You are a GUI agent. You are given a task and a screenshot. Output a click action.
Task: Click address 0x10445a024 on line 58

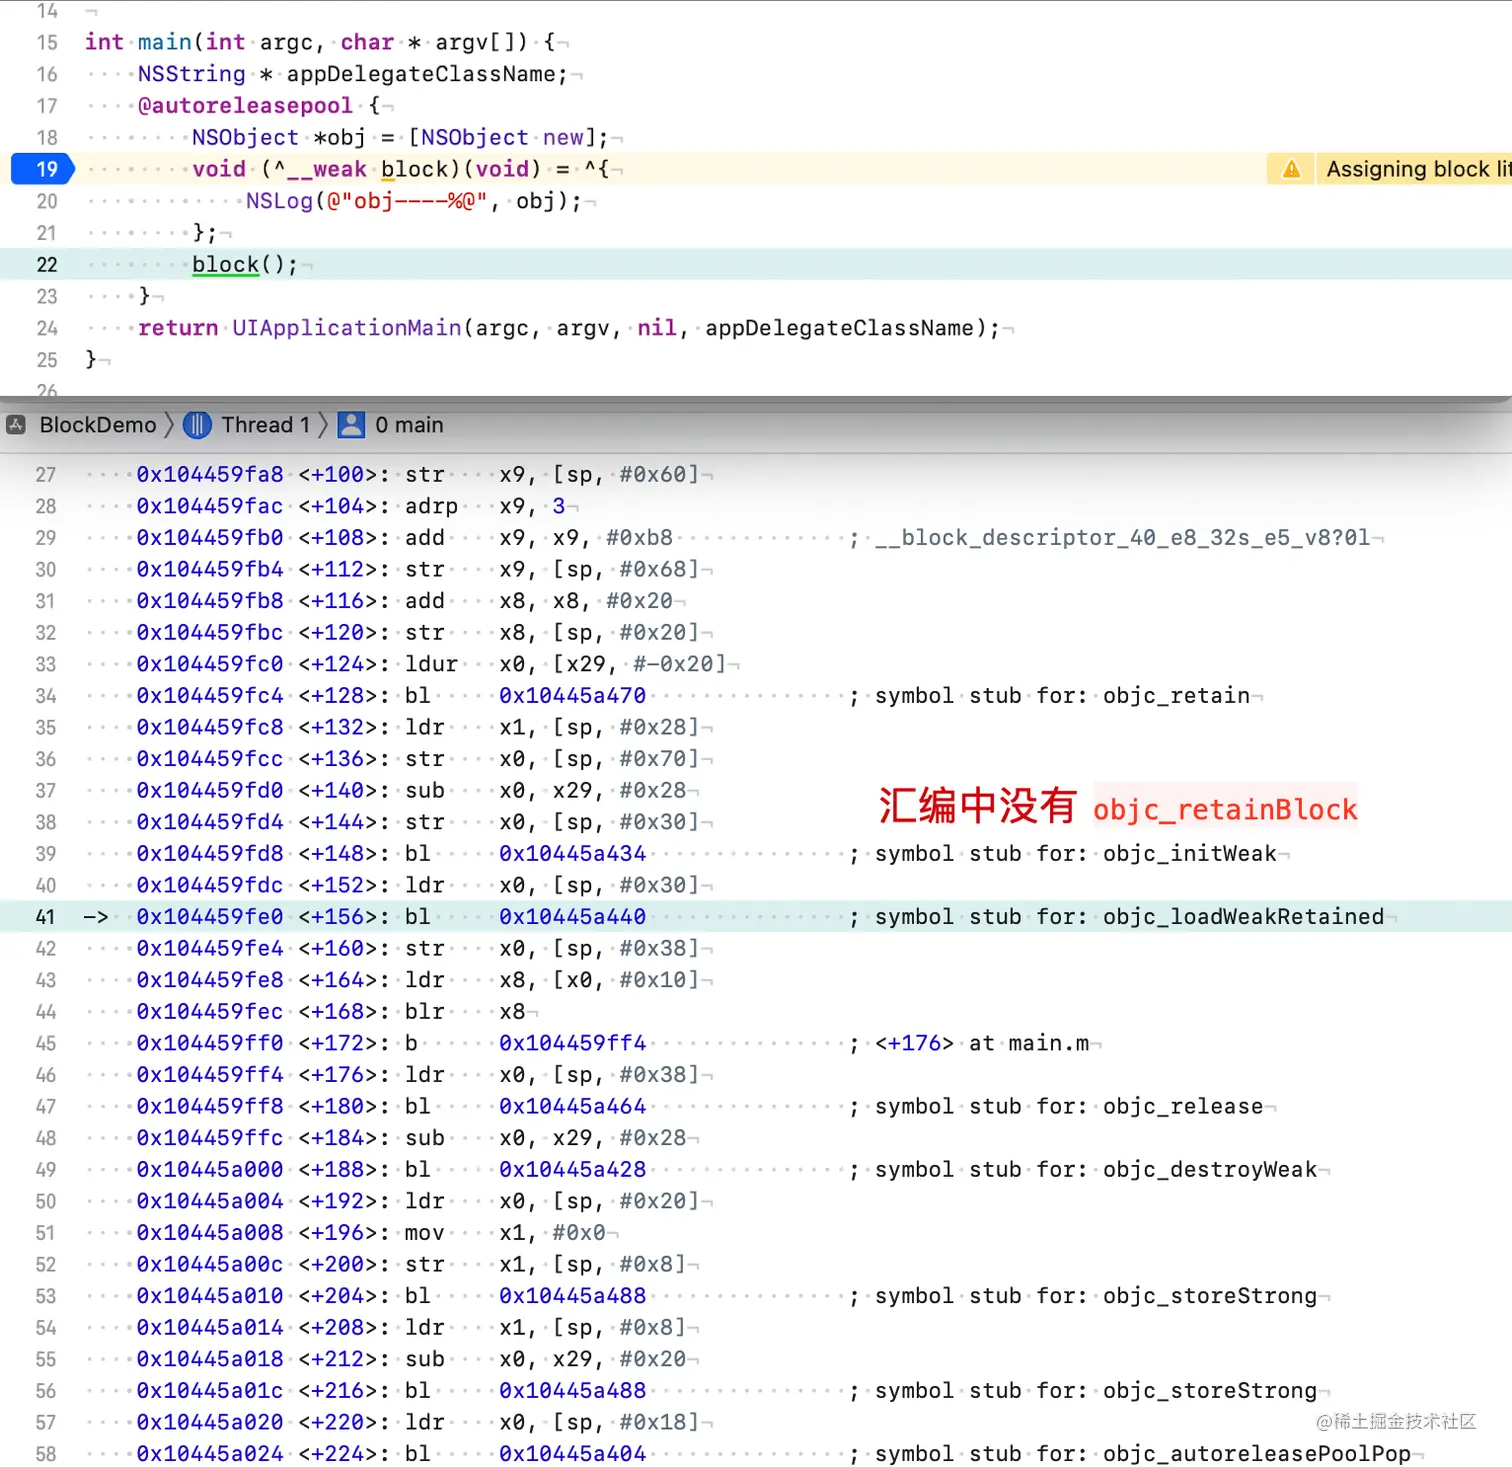(x=210, y=1454)
